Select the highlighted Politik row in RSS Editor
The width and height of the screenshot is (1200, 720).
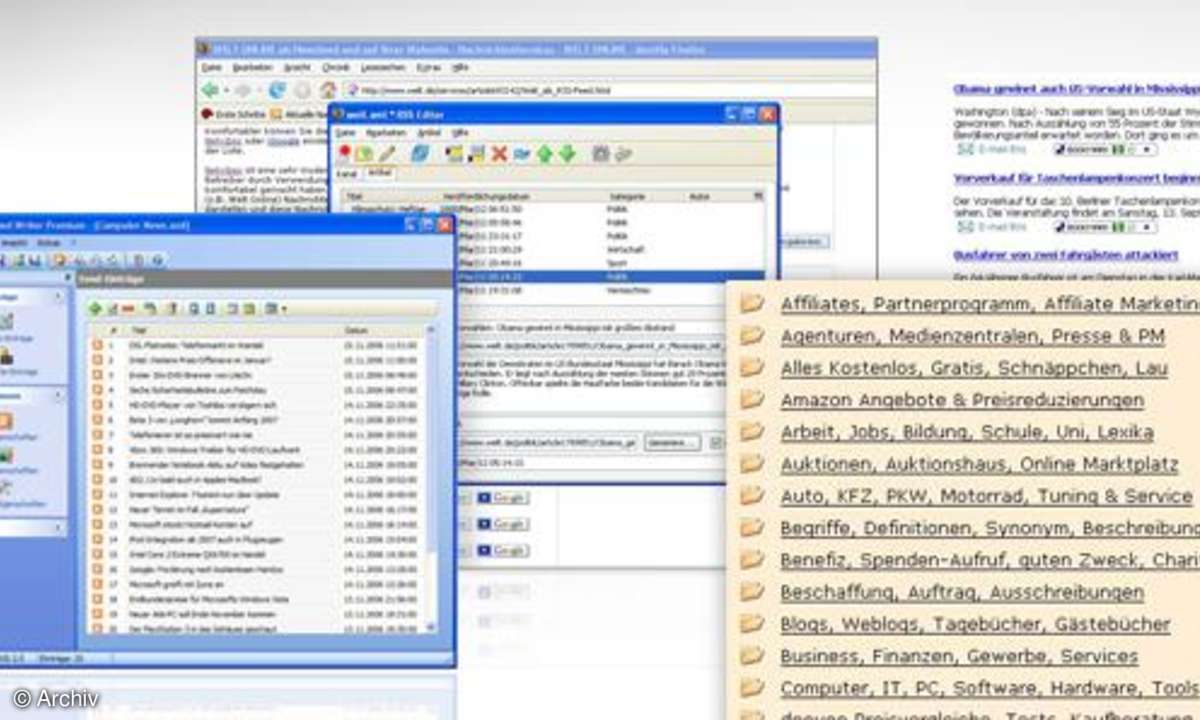610,278
